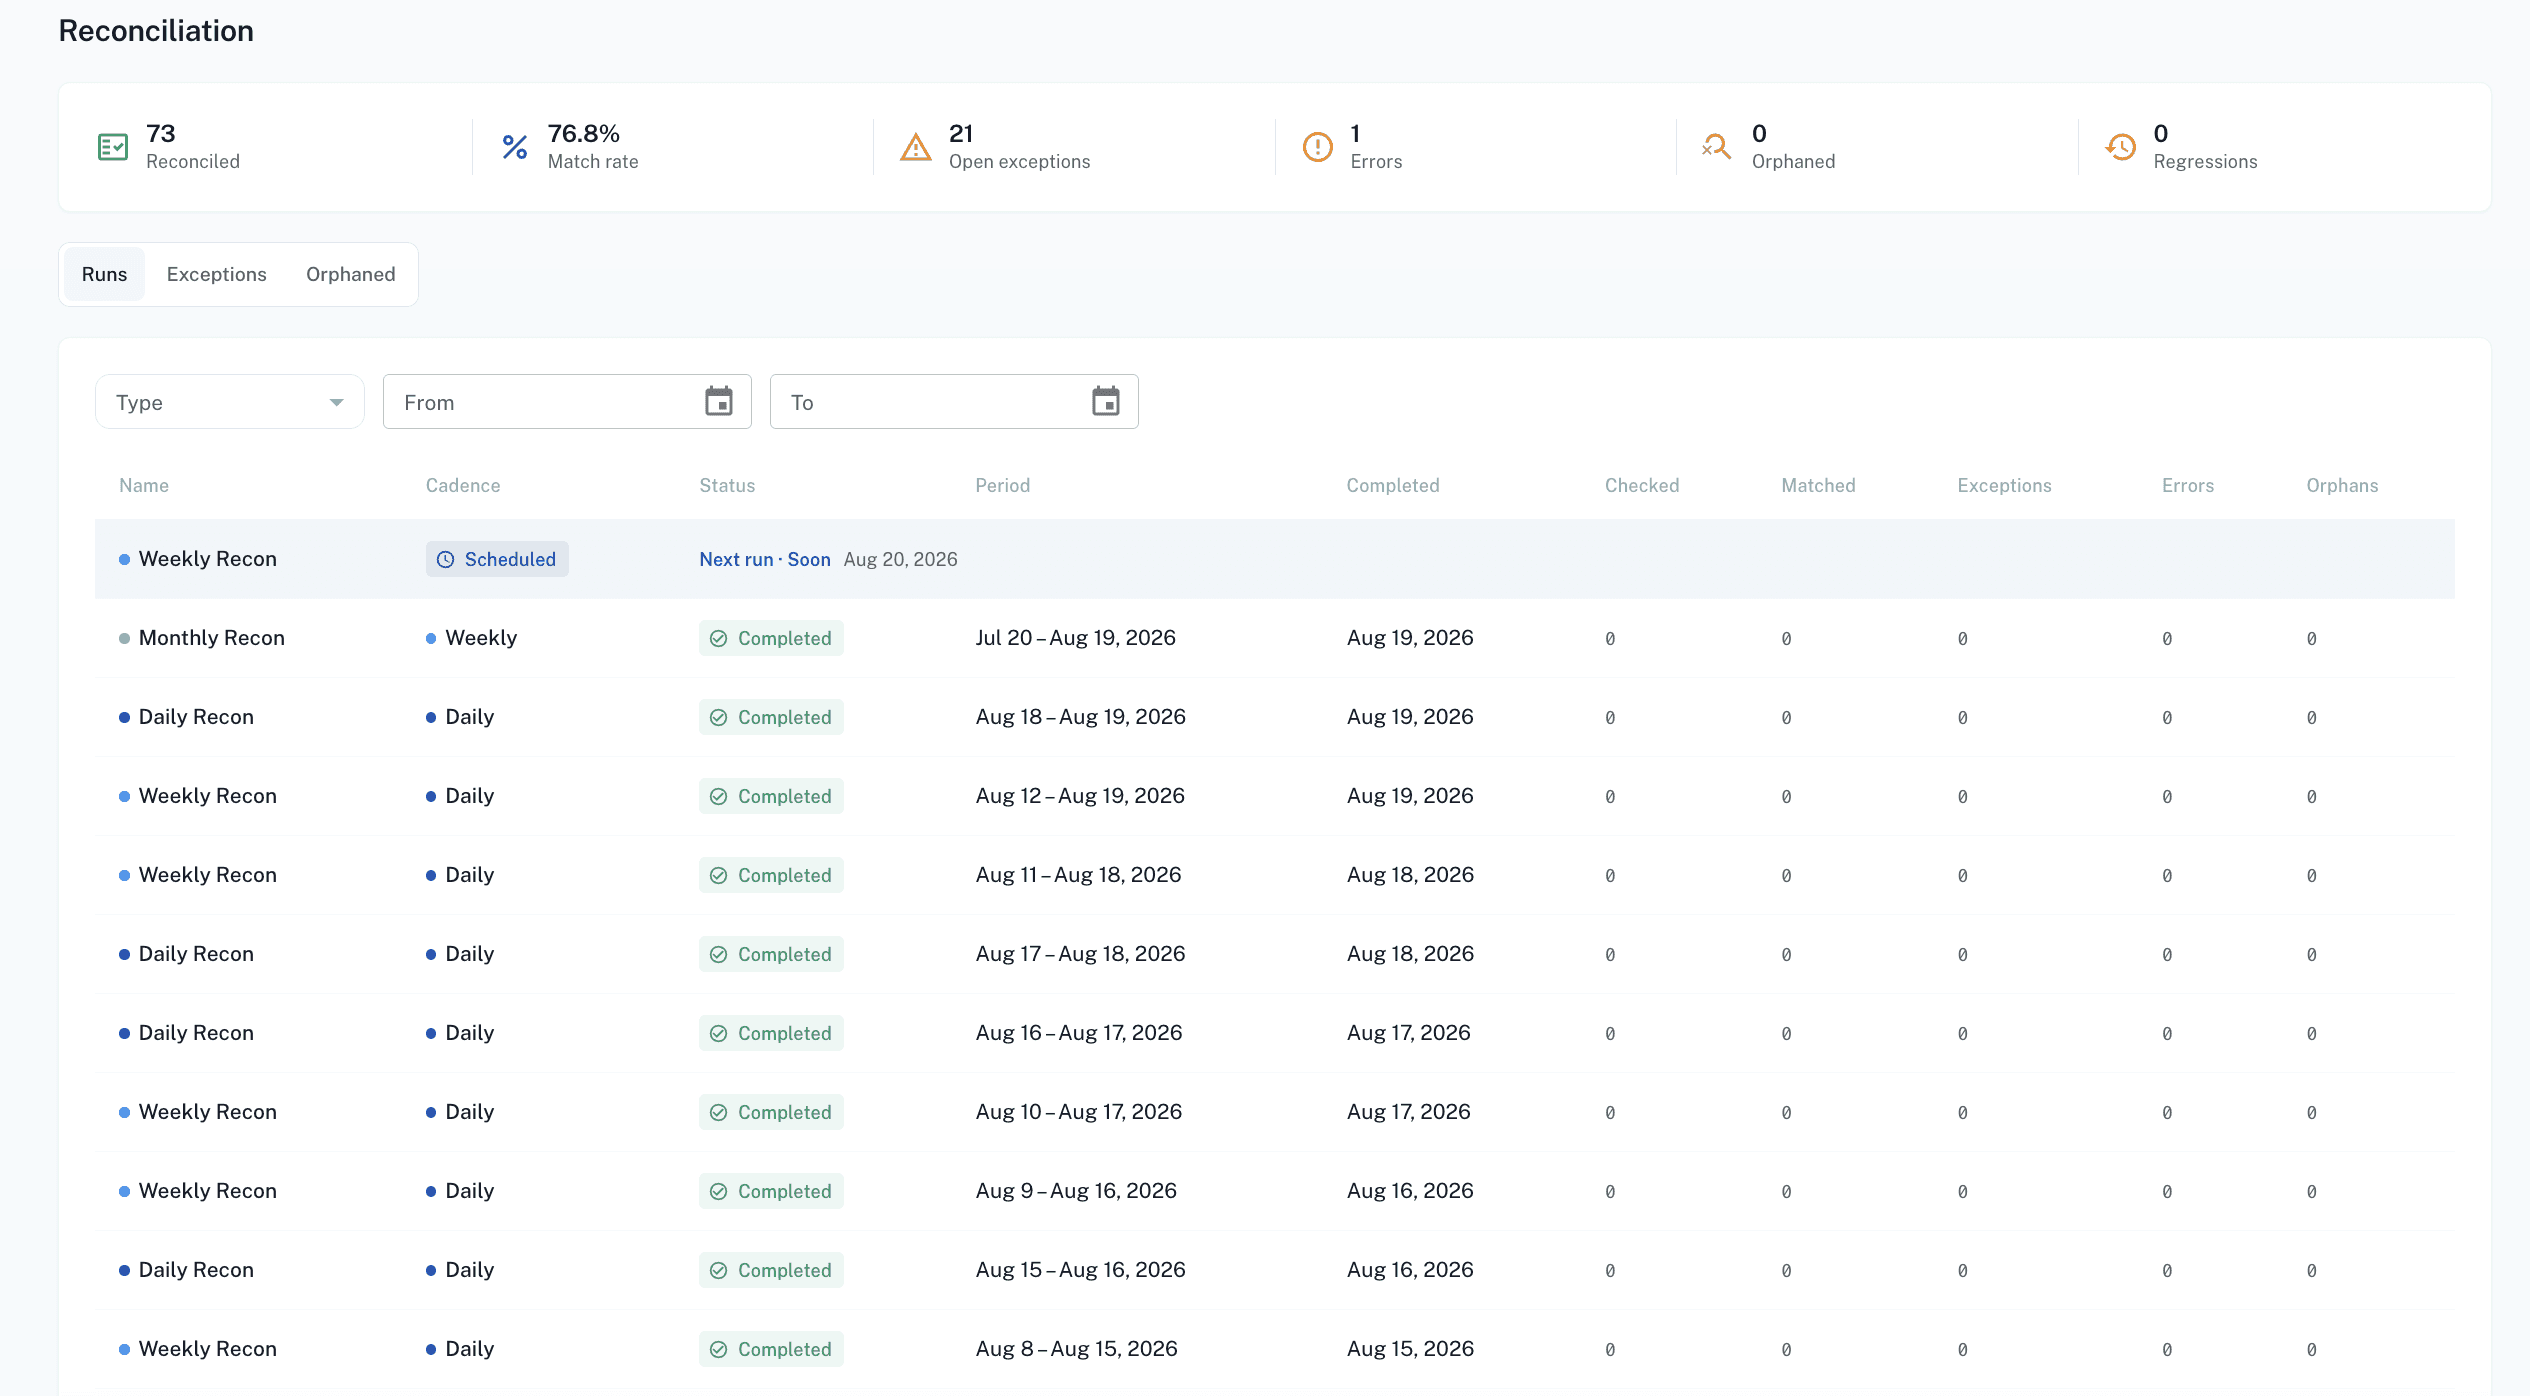2530x1396 pixels.
Task: Click the '21' Open exceptions count
Action: (961, 134)
